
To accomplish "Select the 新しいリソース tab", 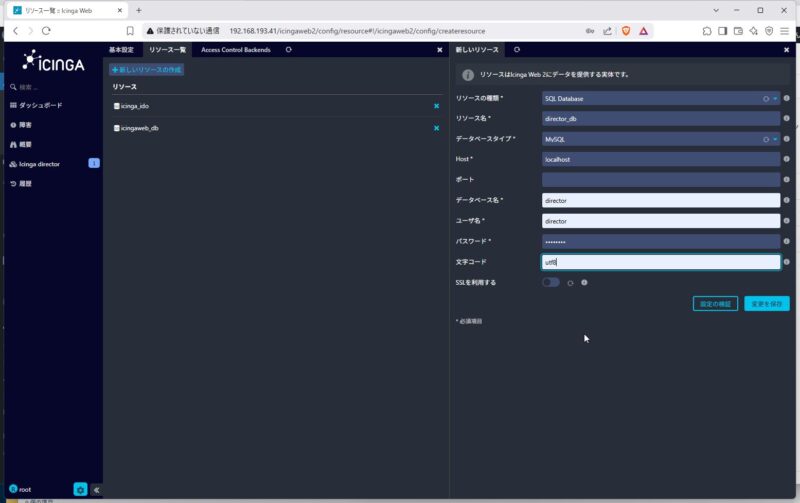I will [x=477, y=49].
